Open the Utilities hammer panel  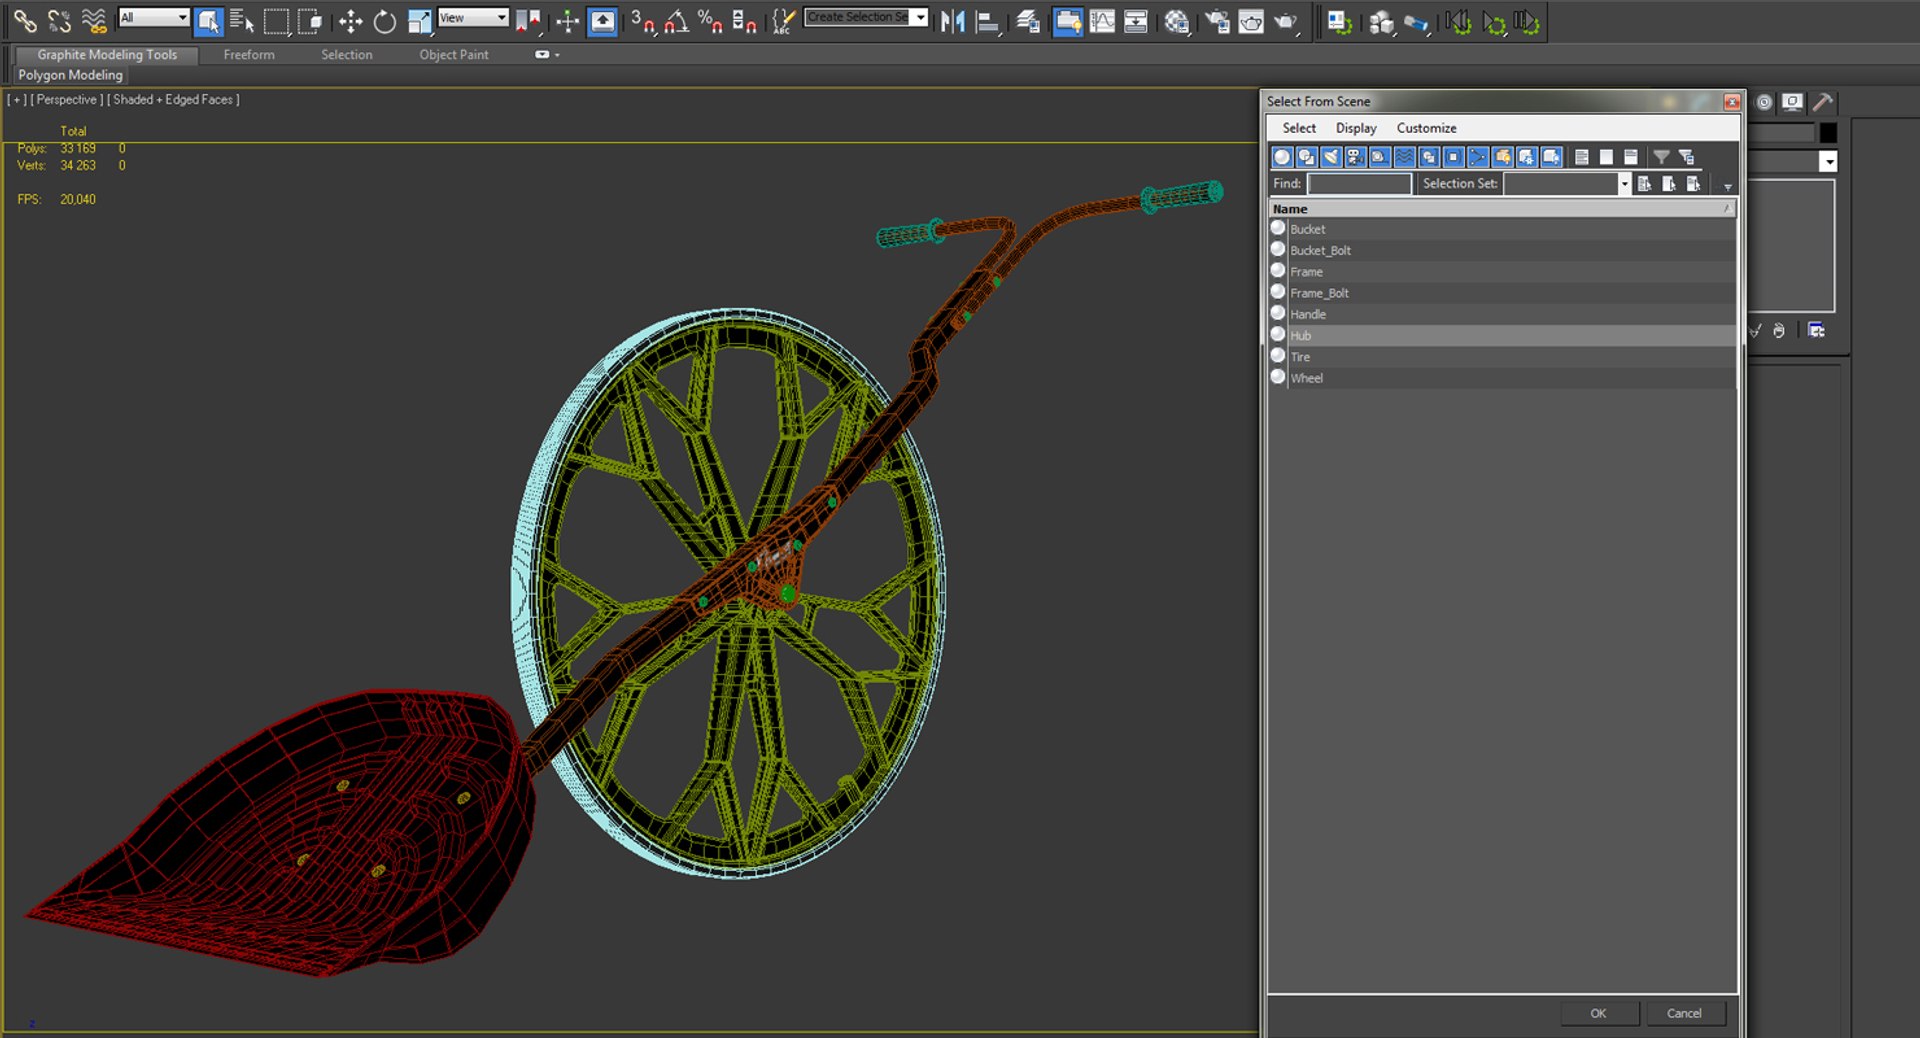[x=1823, y=102]
